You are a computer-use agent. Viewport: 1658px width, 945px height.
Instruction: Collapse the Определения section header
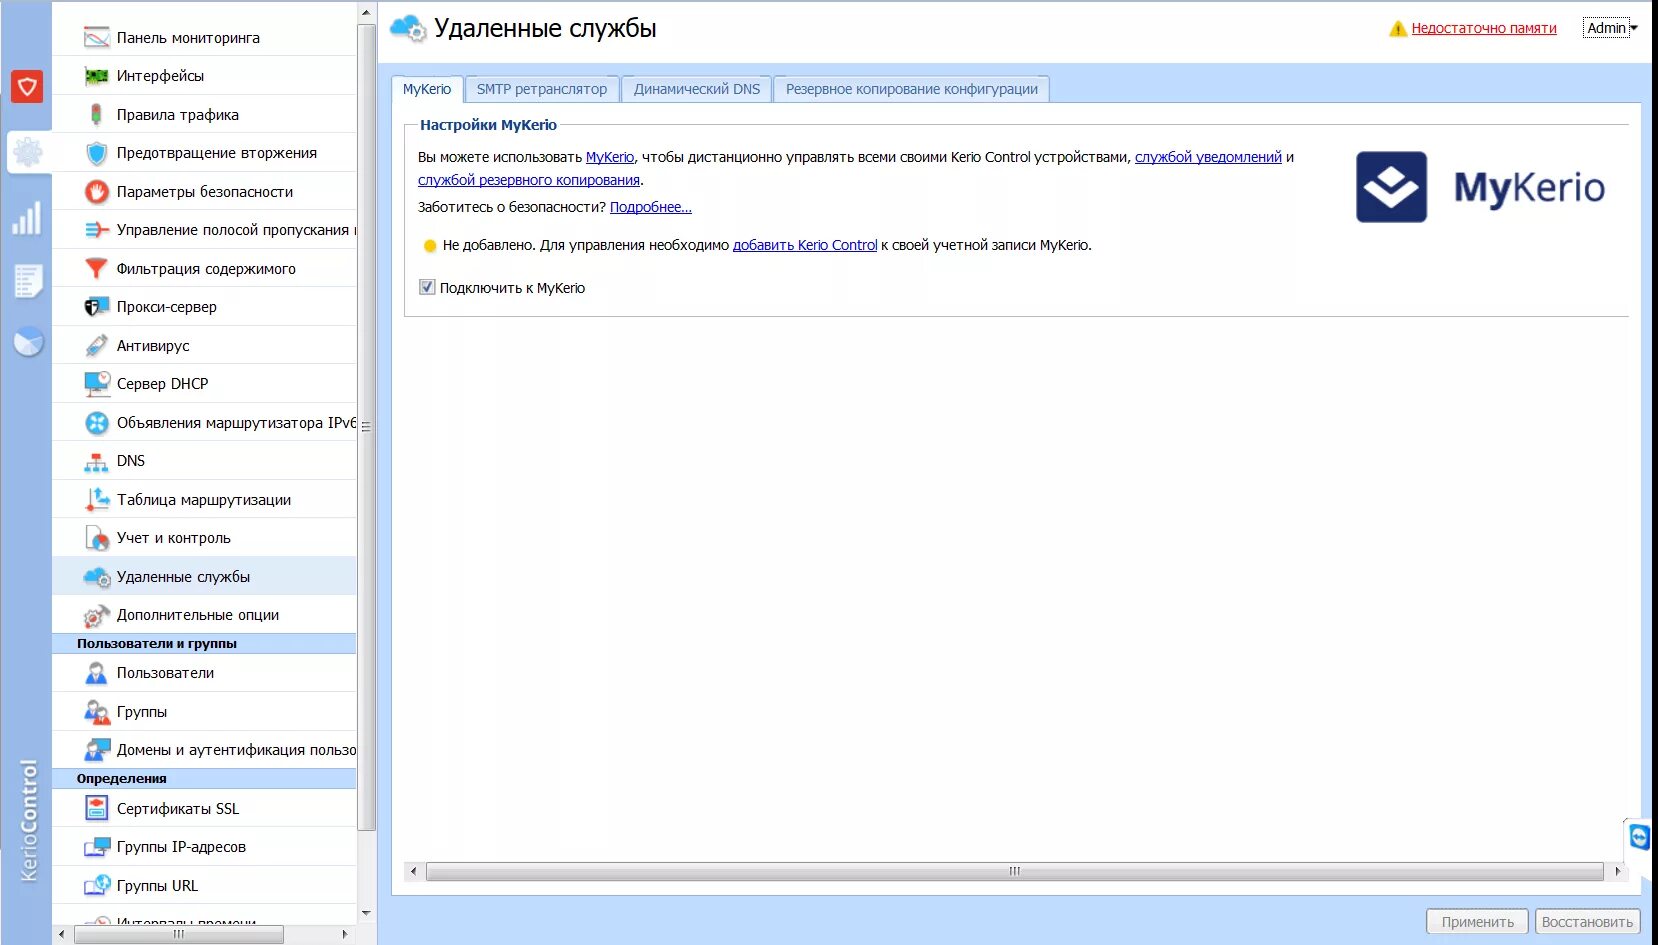click(204, 779)
